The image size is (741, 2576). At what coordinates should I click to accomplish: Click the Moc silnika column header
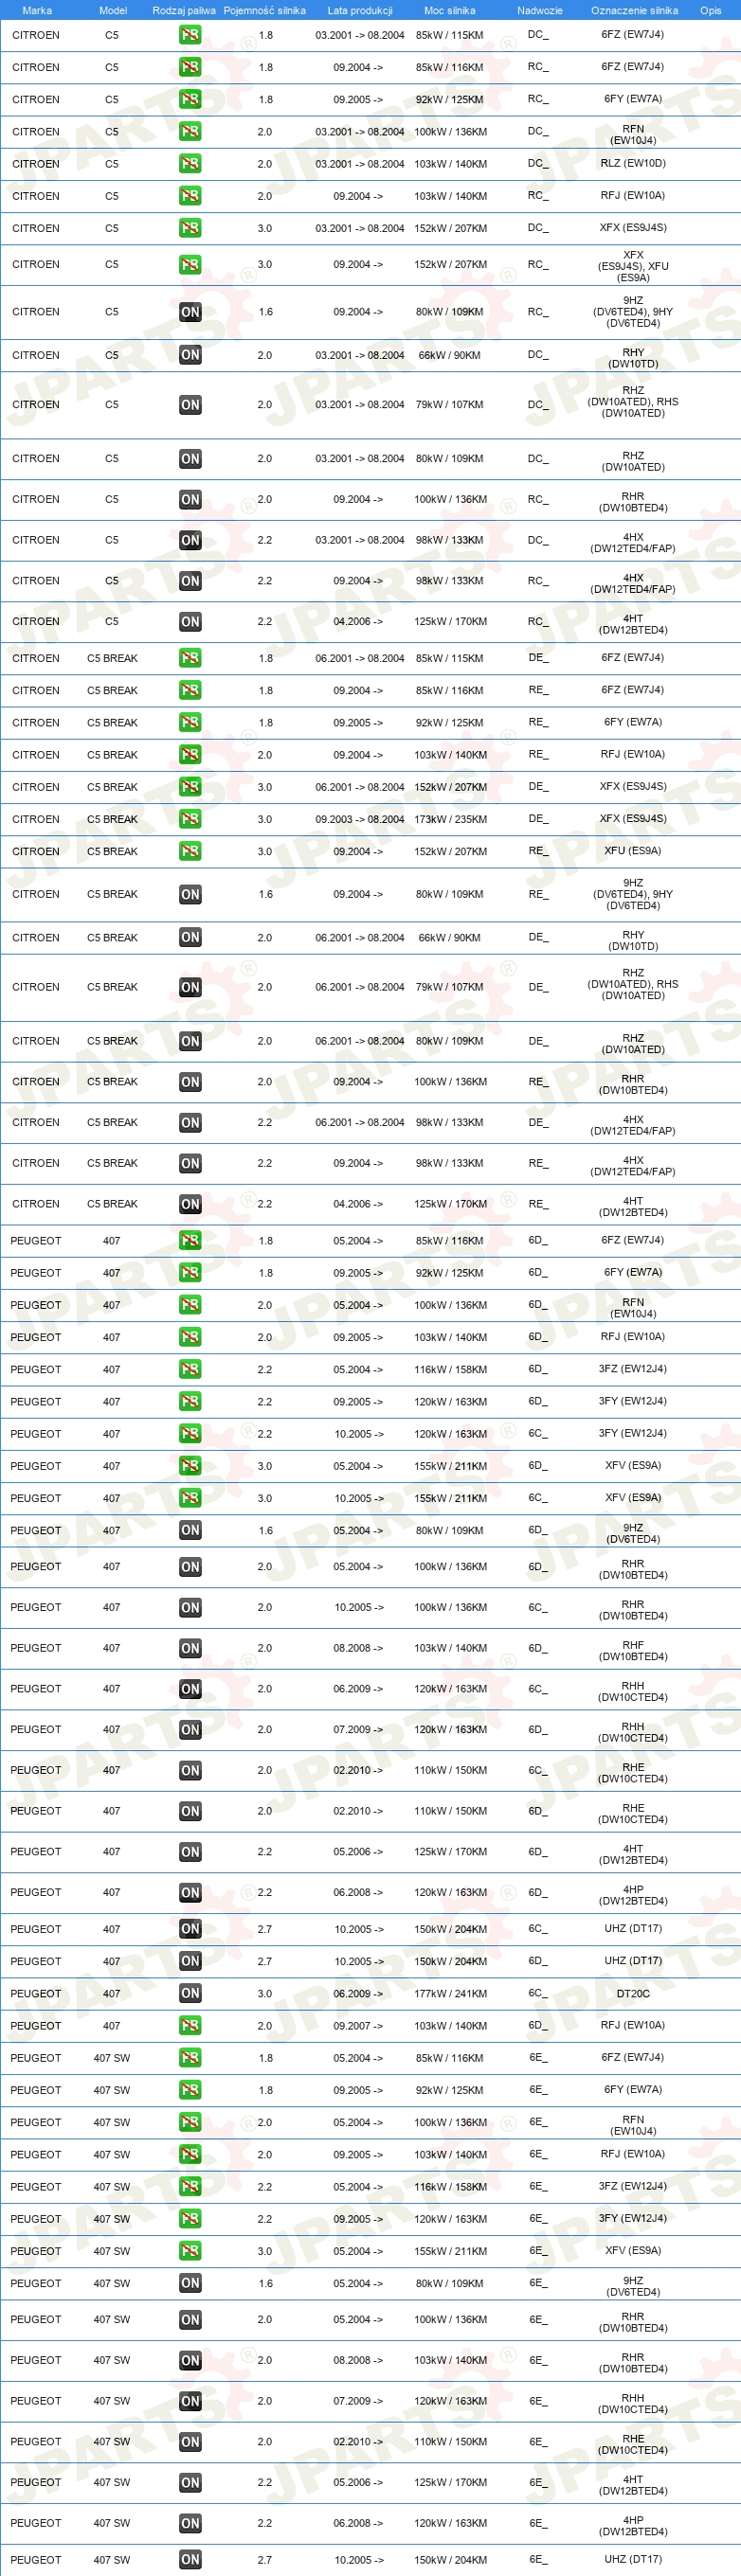(450, 11)
